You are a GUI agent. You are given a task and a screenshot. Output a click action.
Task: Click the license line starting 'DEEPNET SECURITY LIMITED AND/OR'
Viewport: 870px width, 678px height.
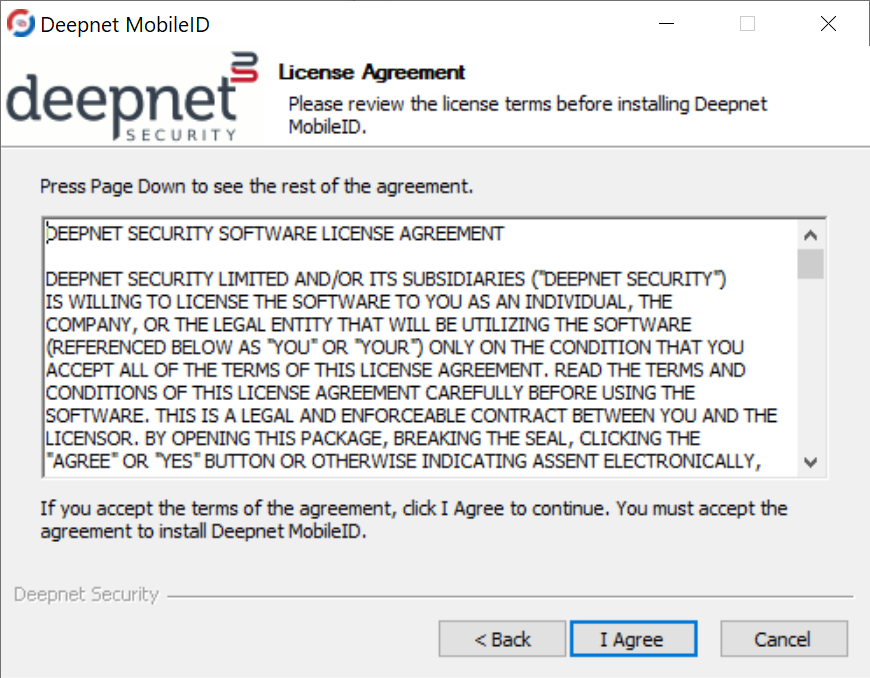pos(386,279)
